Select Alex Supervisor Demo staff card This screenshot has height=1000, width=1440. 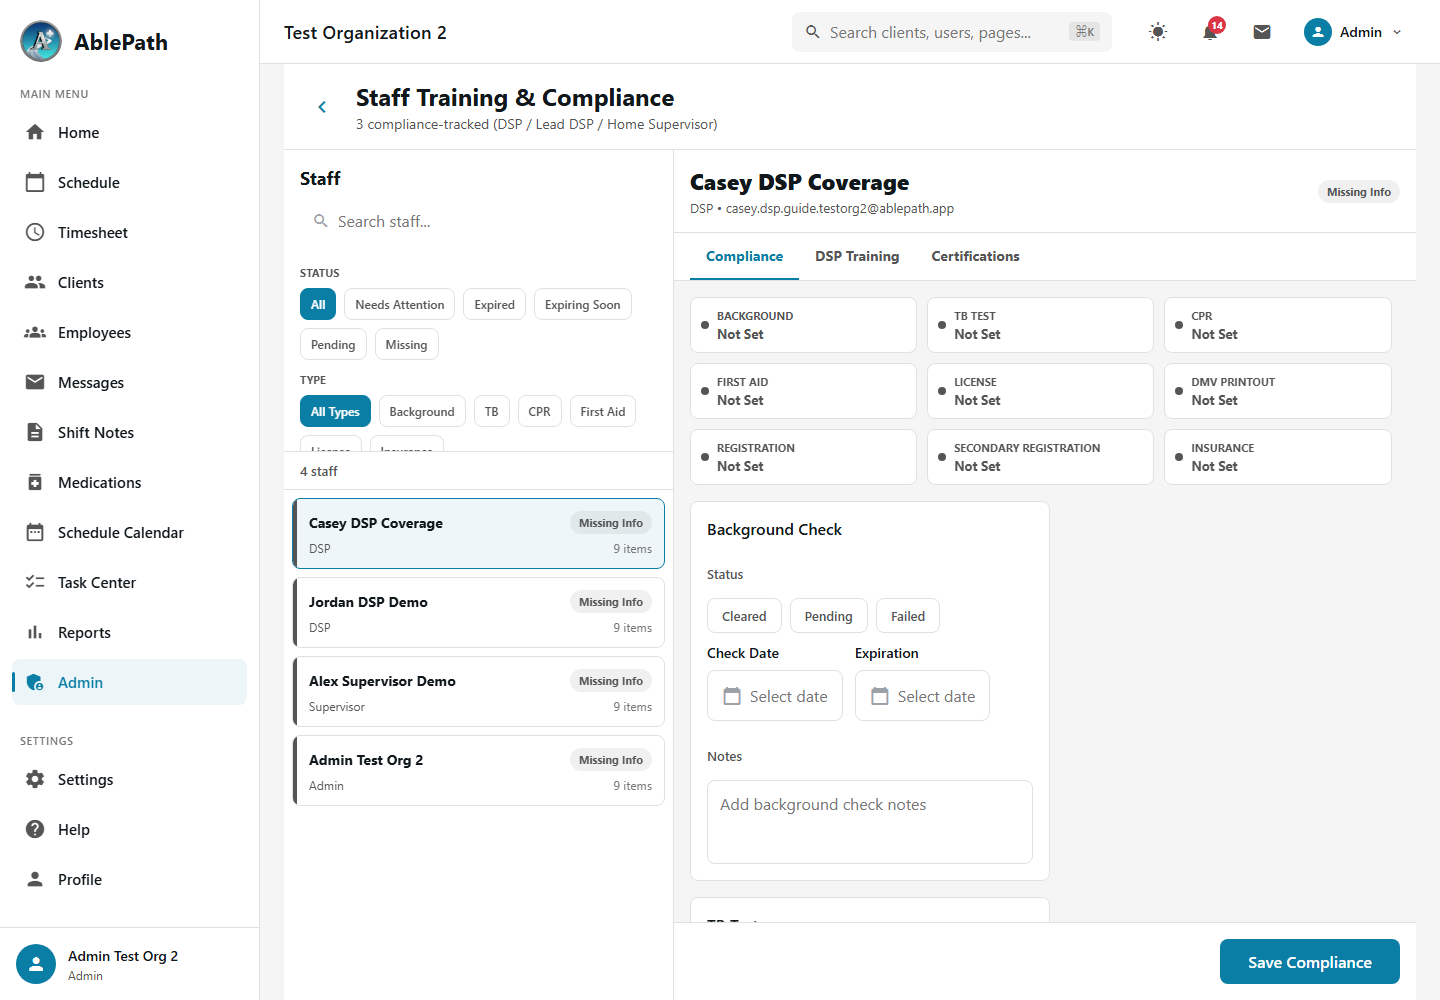479,692
